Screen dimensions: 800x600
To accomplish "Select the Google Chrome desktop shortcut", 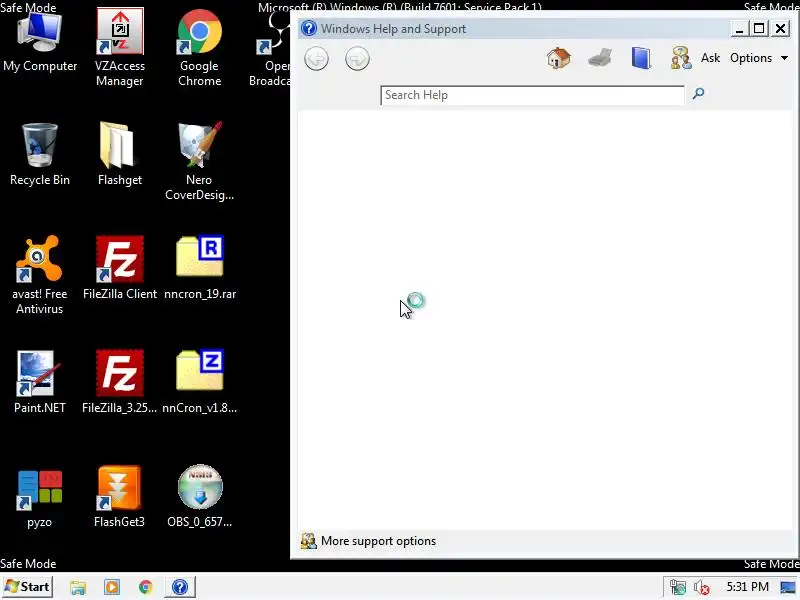I will coord(199,48).
